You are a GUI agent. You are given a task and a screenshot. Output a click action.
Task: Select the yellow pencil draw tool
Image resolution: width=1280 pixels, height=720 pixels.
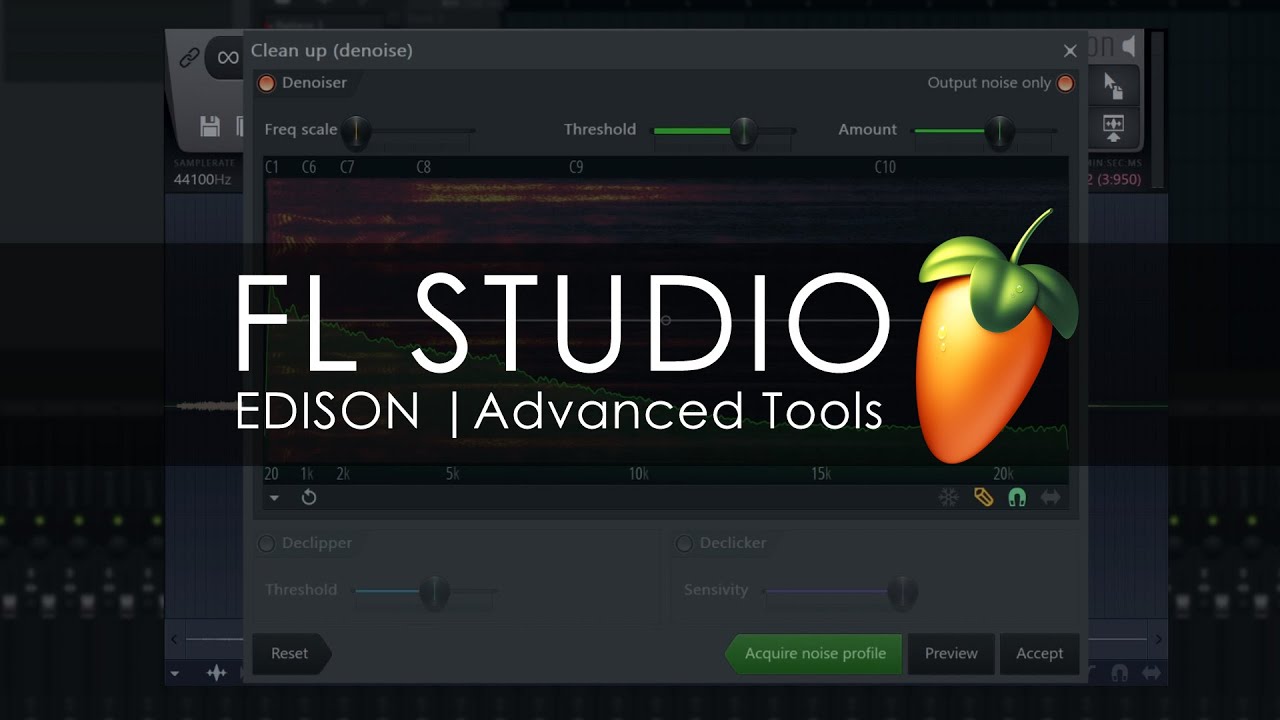click(x=983, y=497)
